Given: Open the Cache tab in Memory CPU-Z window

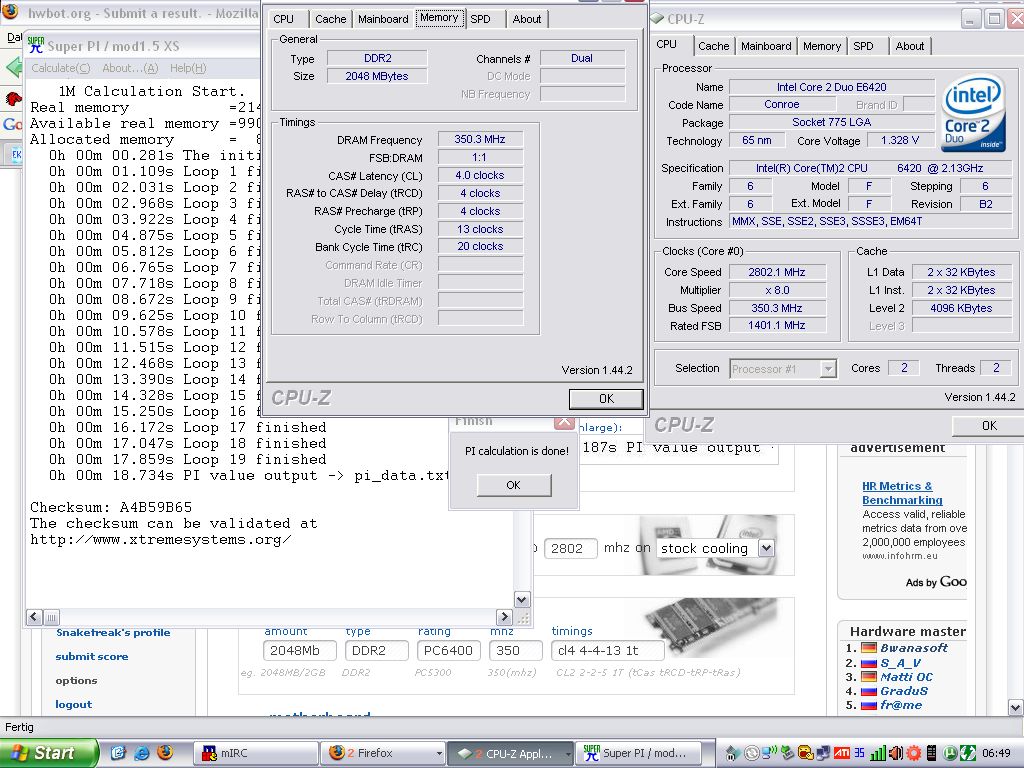Looking at the screenshot, I should pos(330,19).
